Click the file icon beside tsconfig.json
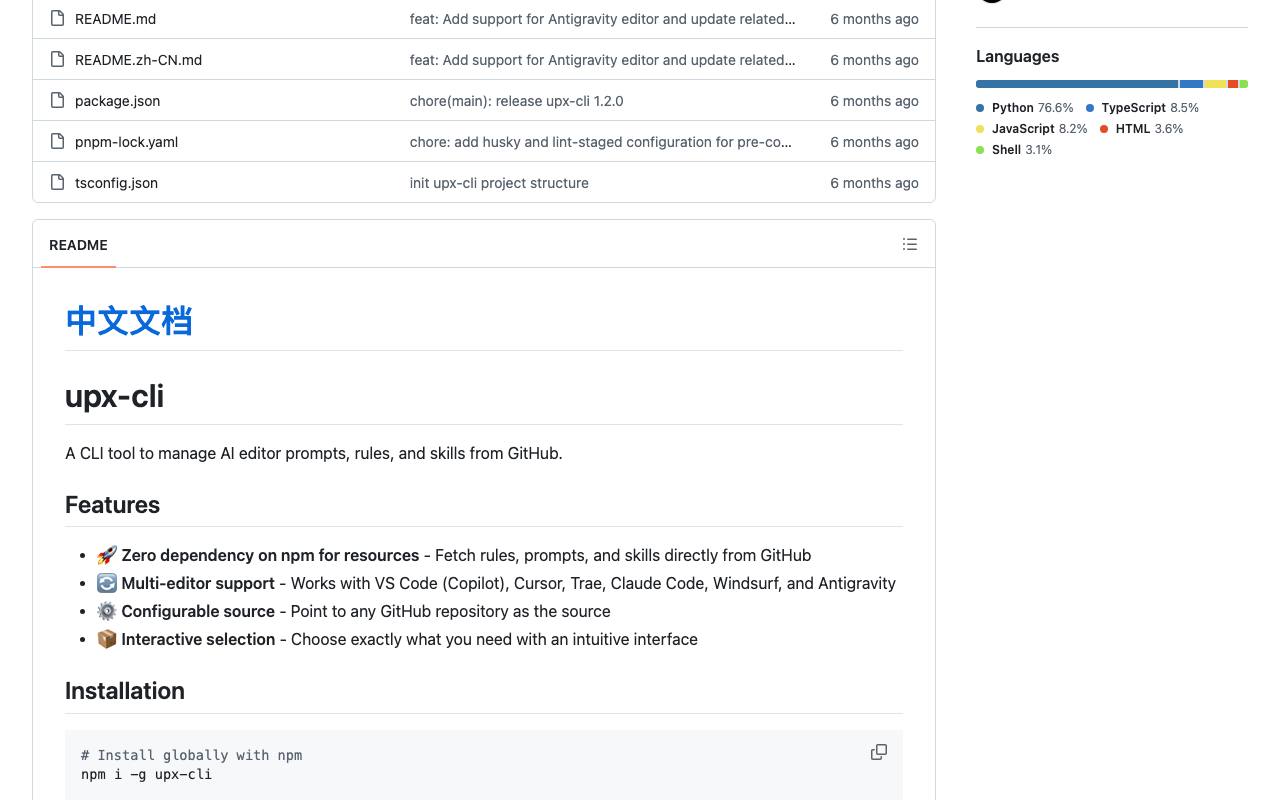Image resolution: width=1280 pixels, height=800 pixels. [x=57, y=182]
